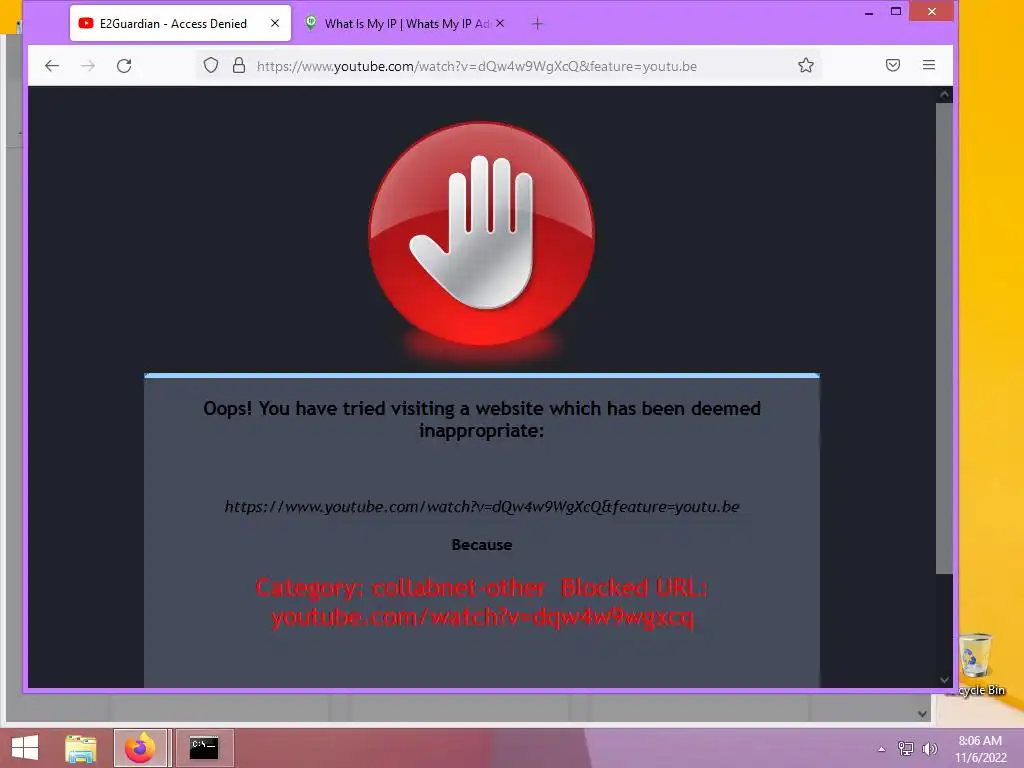The height and width of the screenshot is (768, 1024).
Task: Click the page scrollbar up arrow
Action: tap(944, 95)
